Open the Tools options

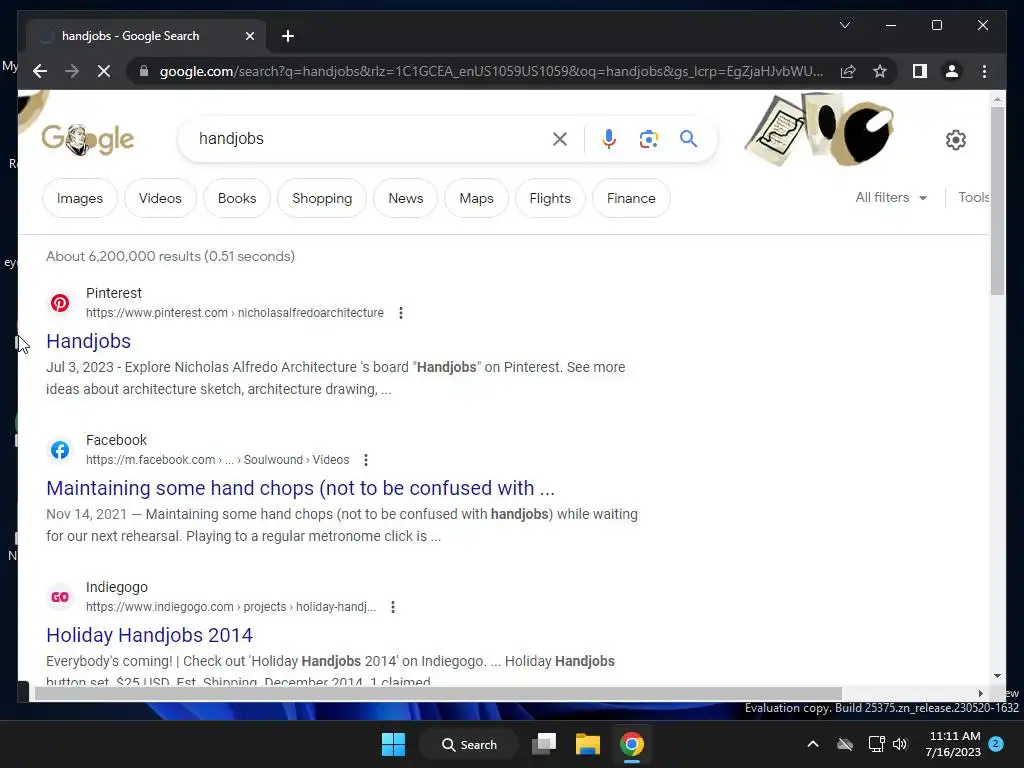click(x=974, y=197)
